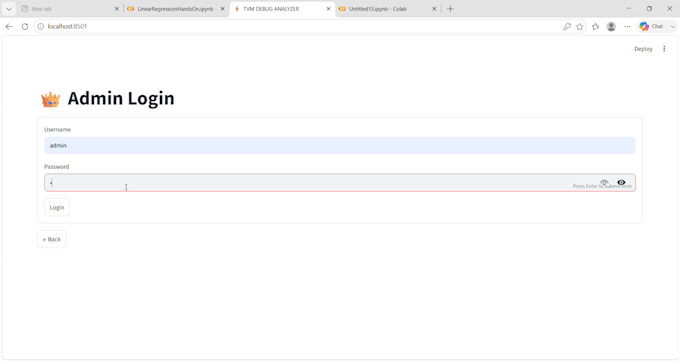
Task: Click the Password label
Action: pyautogui.click(x=56, y=167)
